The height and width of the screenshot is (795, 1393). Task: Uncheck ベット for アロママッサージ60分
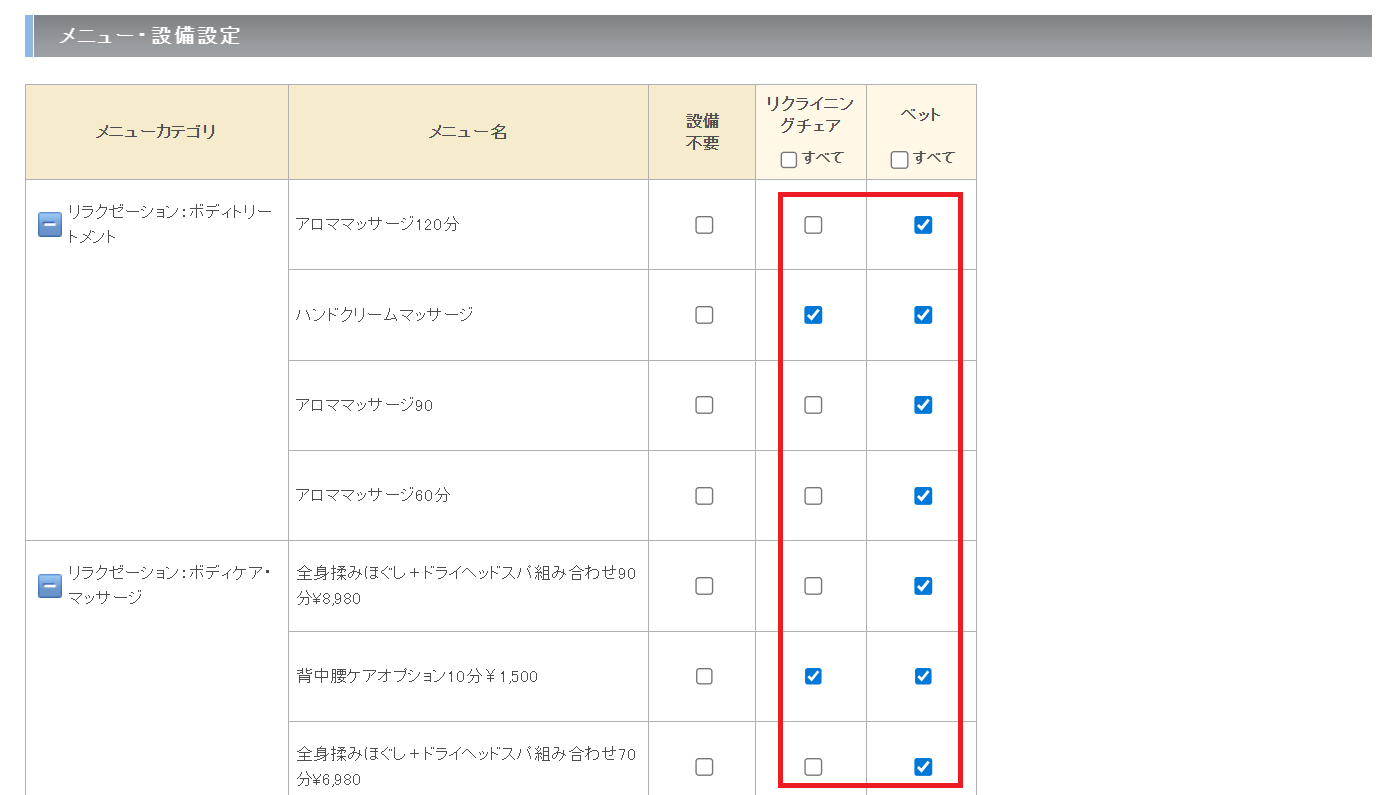tap(923, 496)
